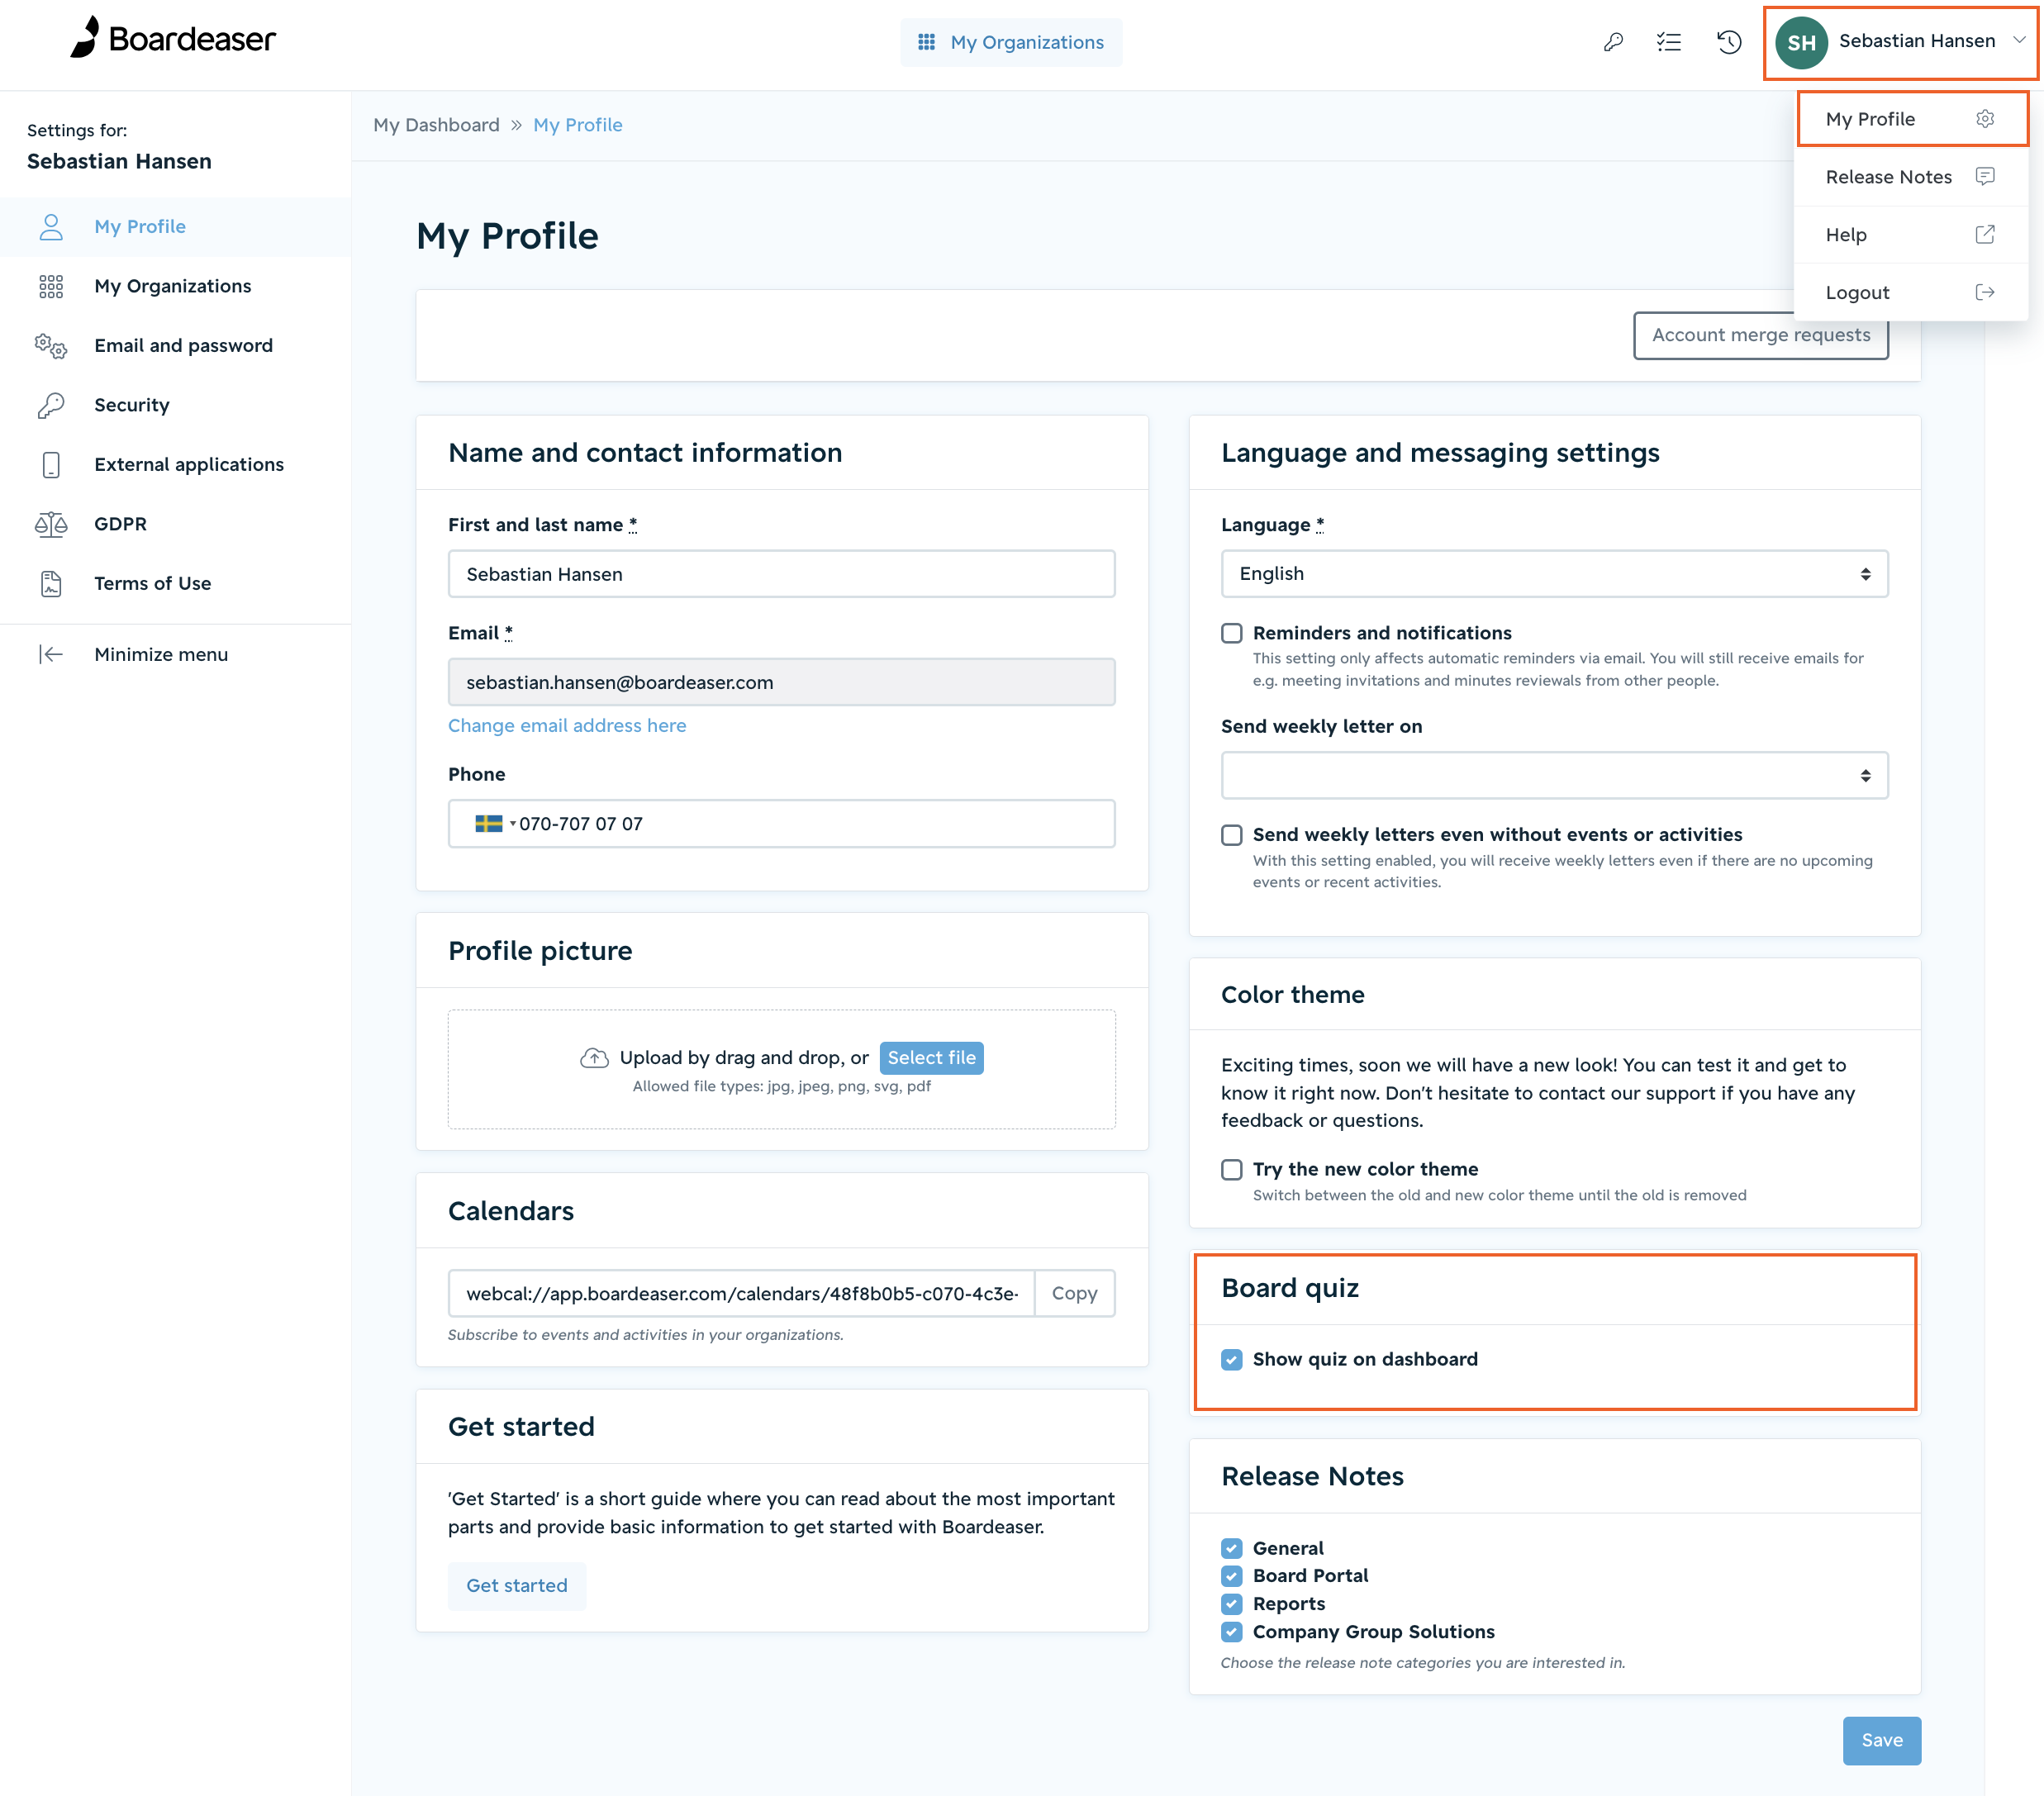Collapse the Sebastian Hansen user menu chevron
Image resolution: width=2044 pixels, height=1796 pixels.
coord(2018,41)
